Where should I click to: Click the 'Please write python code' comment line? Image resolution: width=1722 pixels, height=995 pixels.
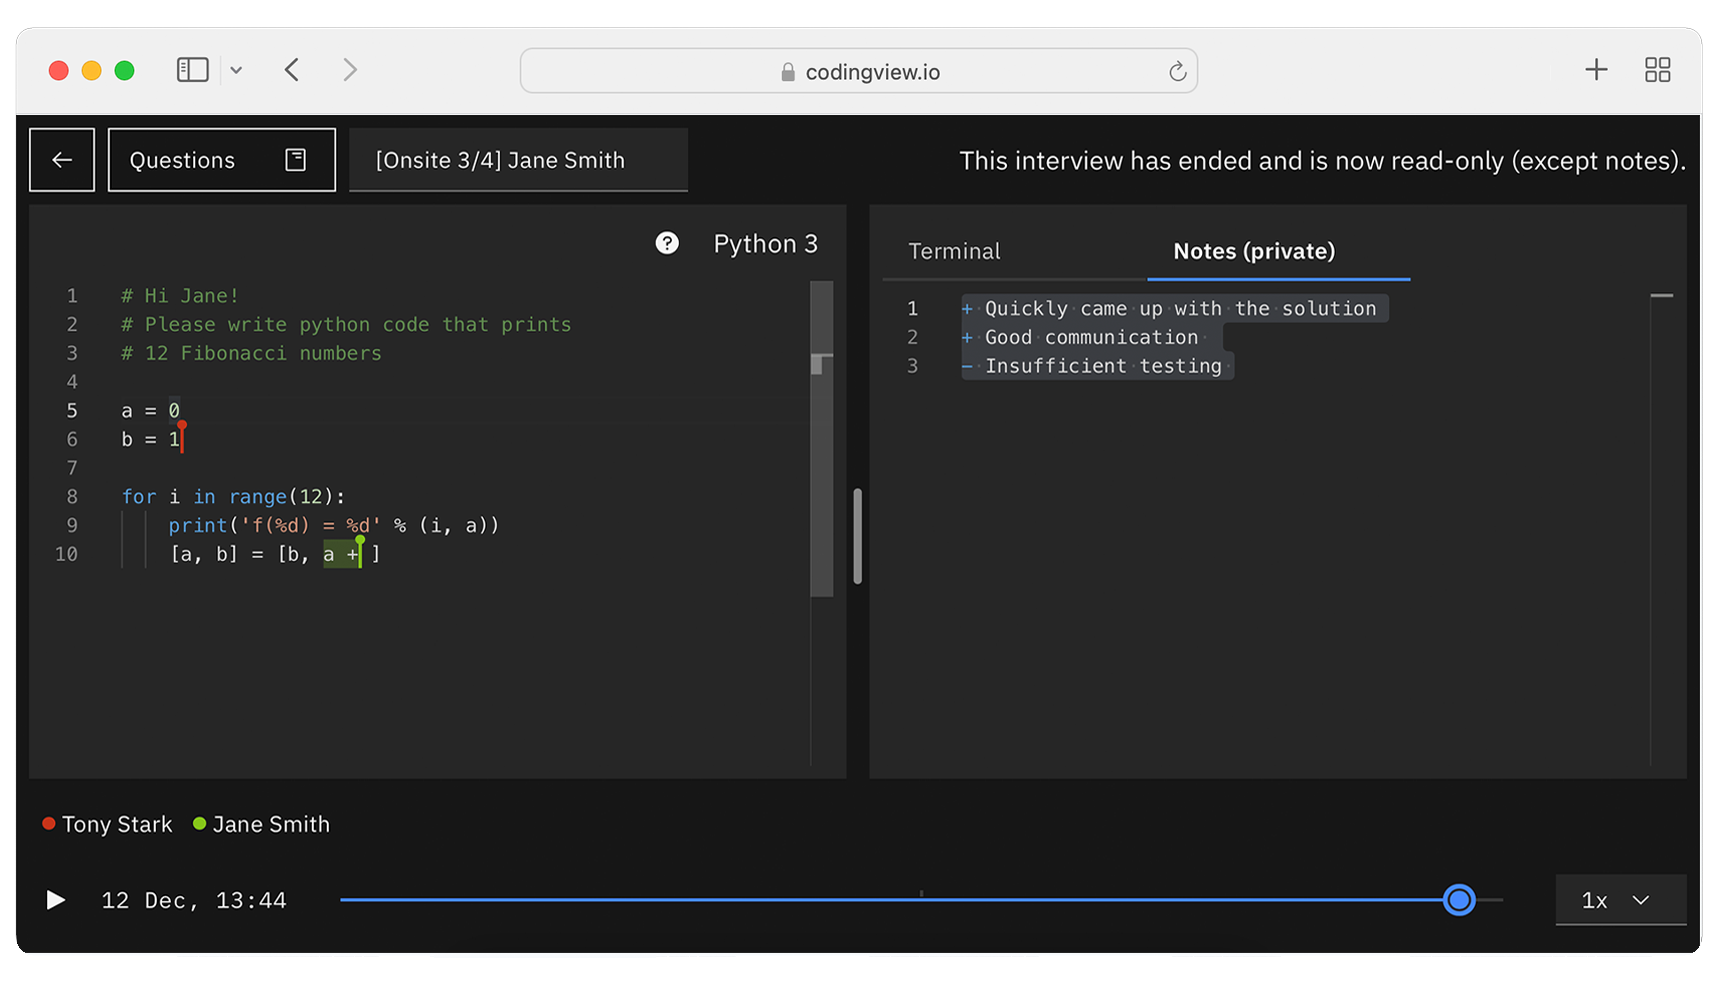[346, 325]
